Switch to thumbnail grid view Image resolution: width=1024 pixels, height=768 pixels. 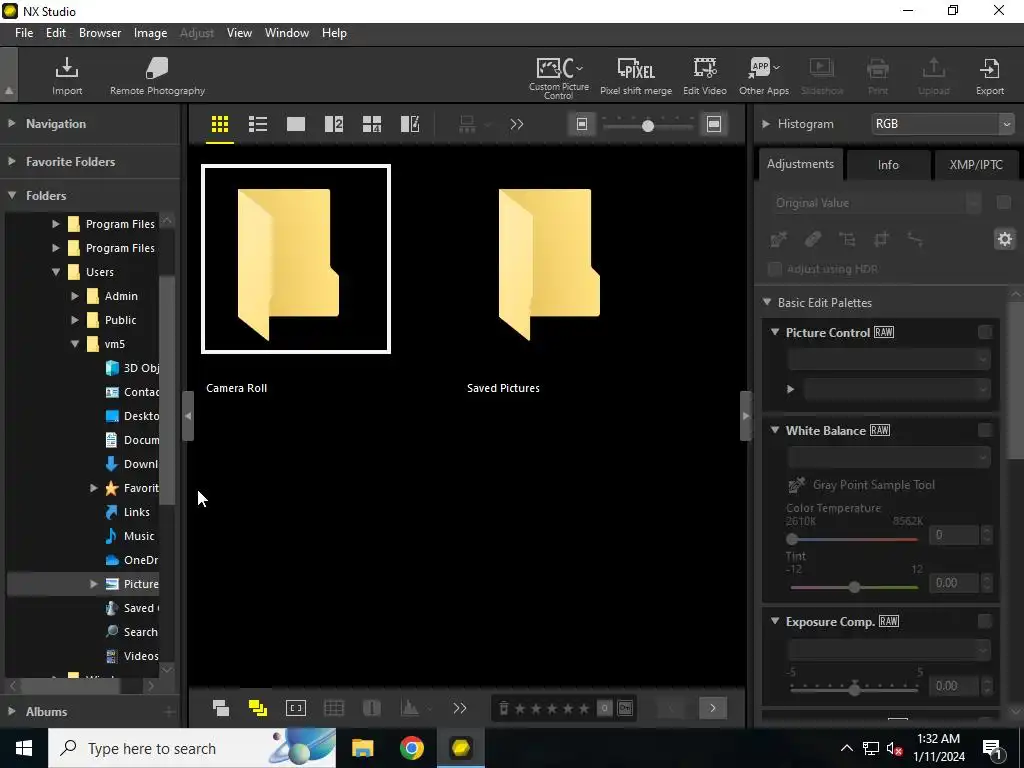220,124
